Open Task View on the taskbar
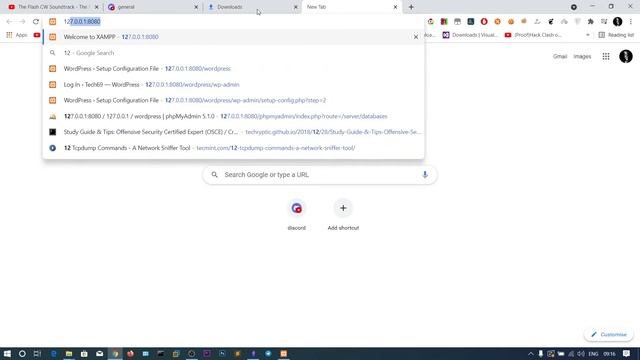 [37, 353]
